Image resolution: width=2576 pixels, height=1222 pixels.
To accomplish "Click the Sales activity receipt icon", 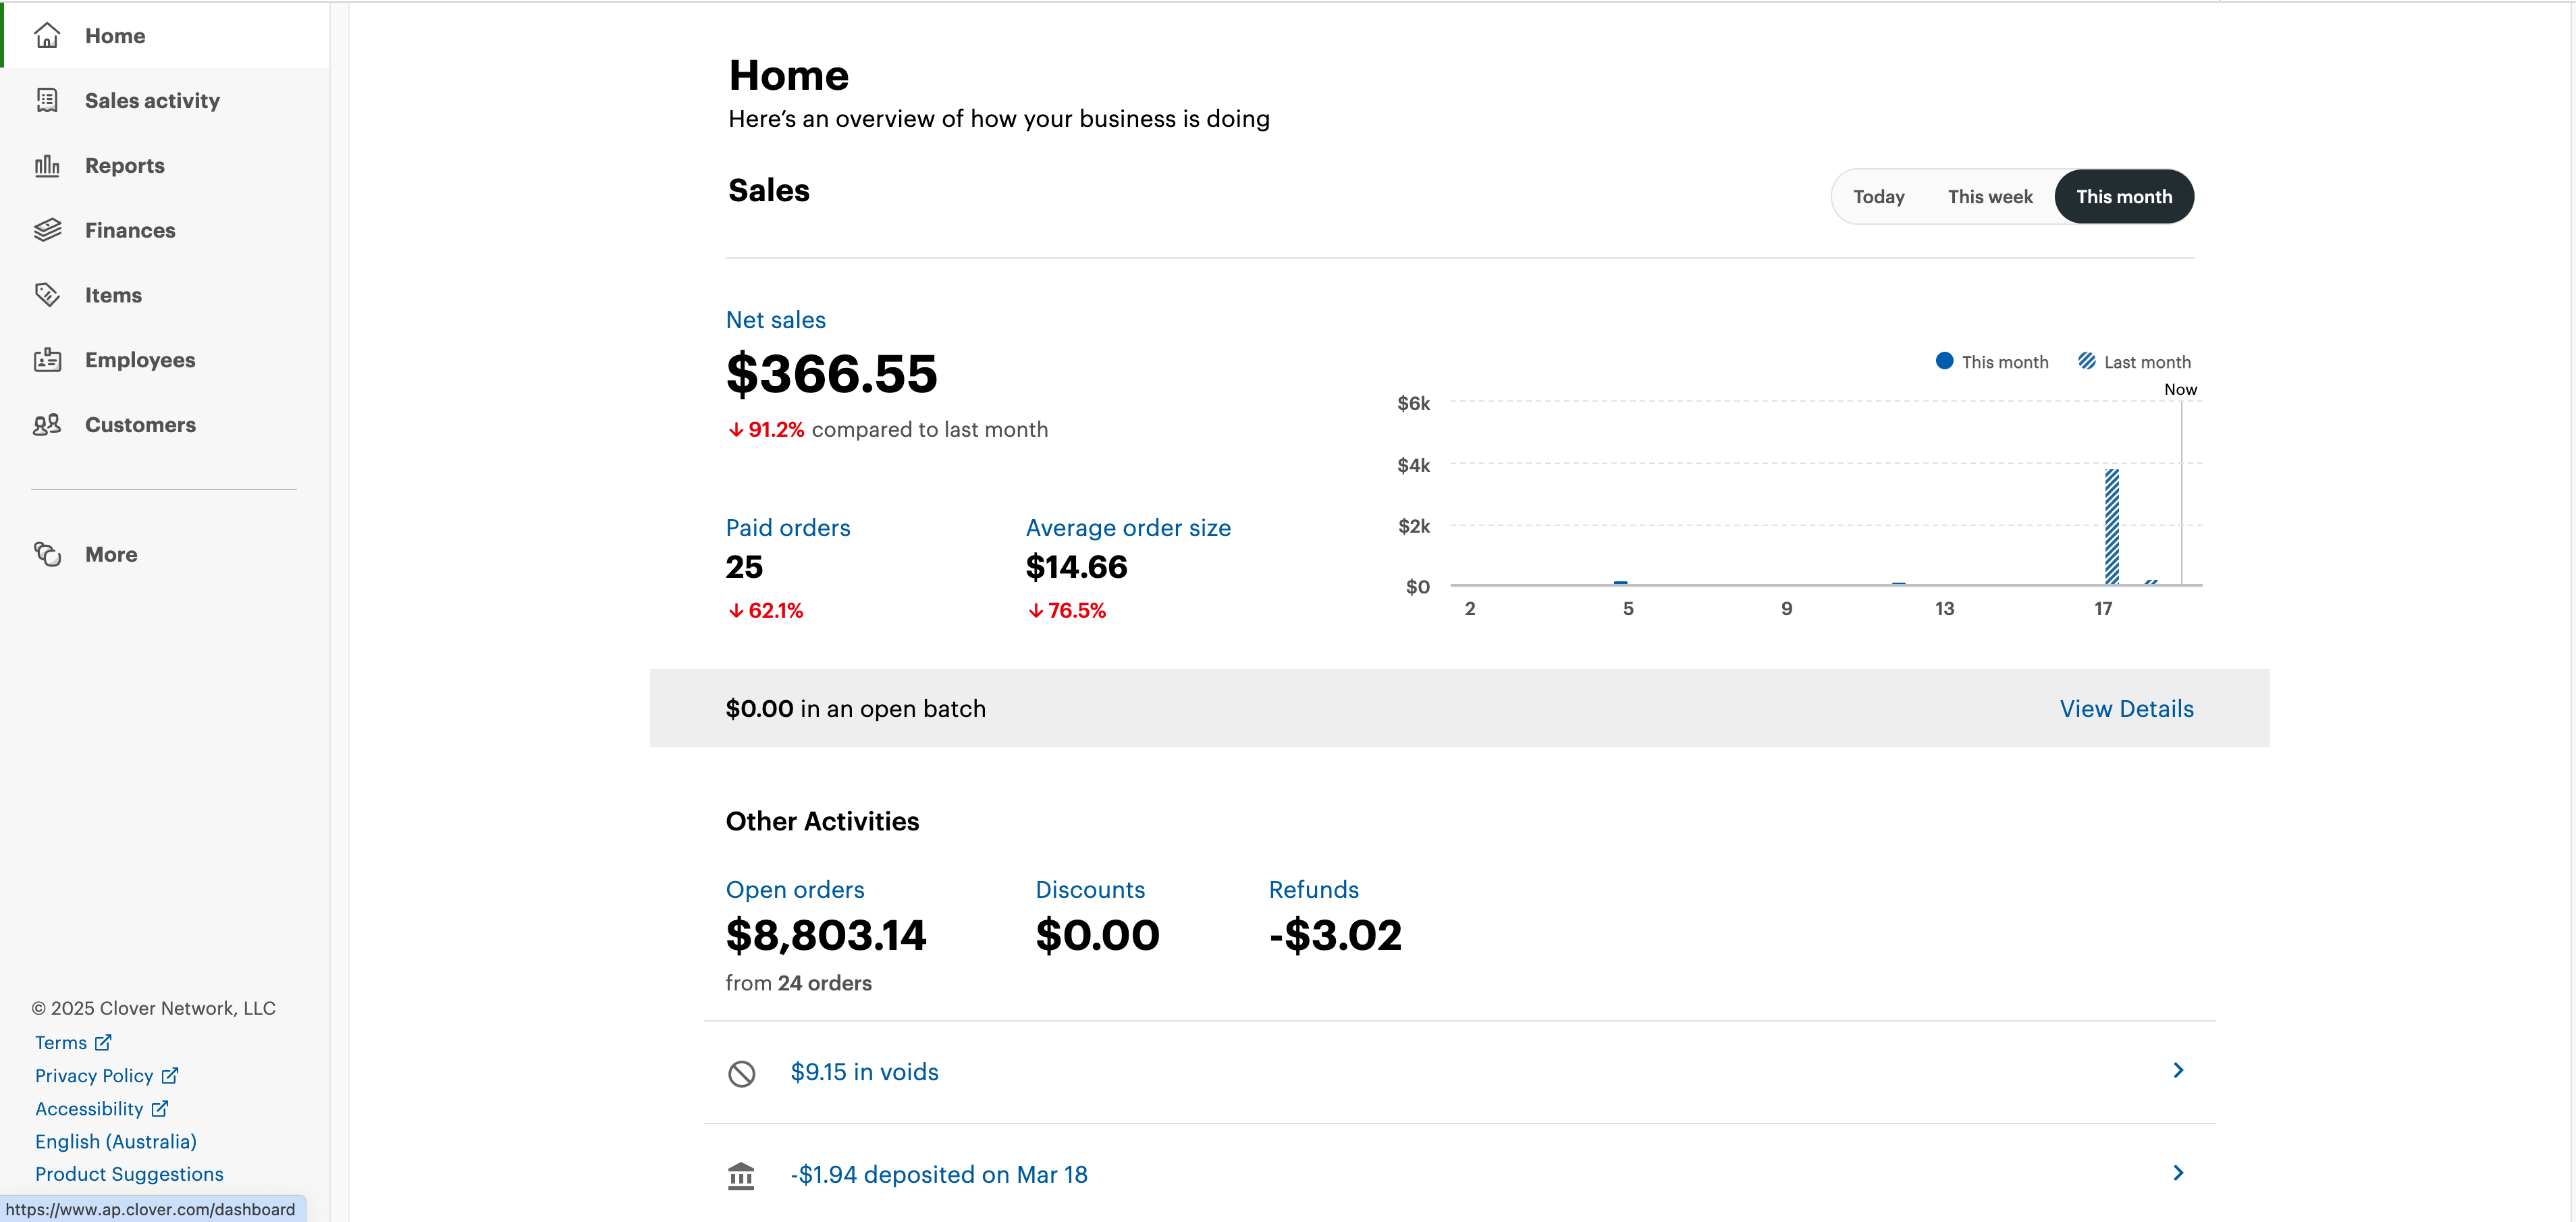I will pyautogui.click(x=47, y=100).
